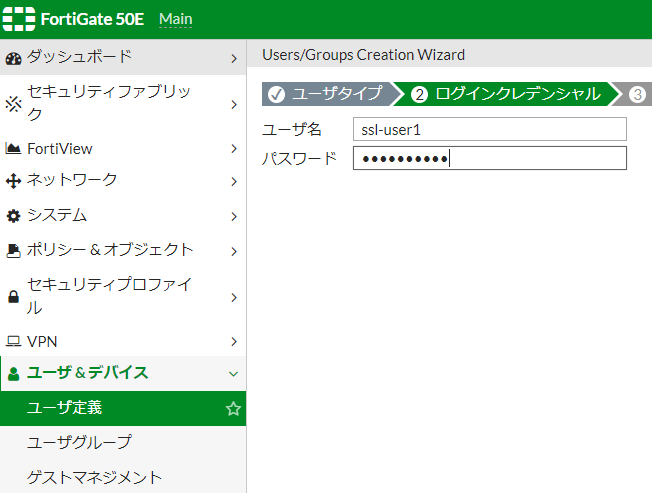Open the Main VDOM link
Viewport: 652px width, 493px height.
(x=175, y=19)
